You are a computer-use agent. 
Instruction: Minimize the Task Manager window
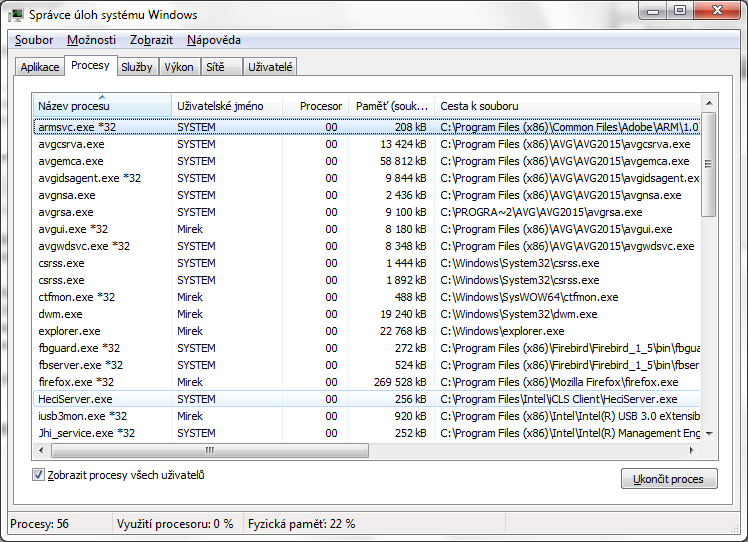click(x=653, y=11)
